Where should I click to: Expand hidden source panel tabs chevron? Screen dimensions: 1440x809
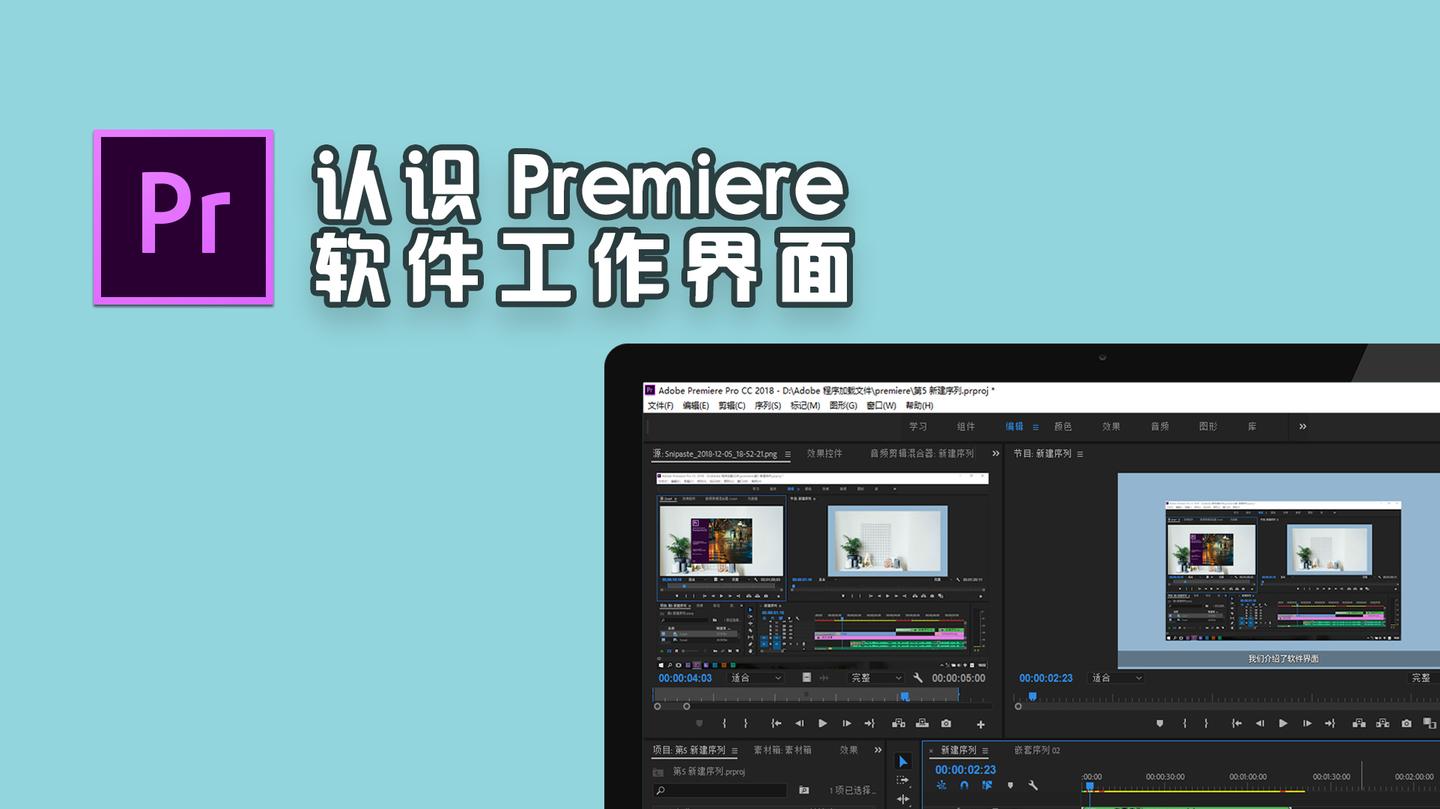tap(995, 454)
